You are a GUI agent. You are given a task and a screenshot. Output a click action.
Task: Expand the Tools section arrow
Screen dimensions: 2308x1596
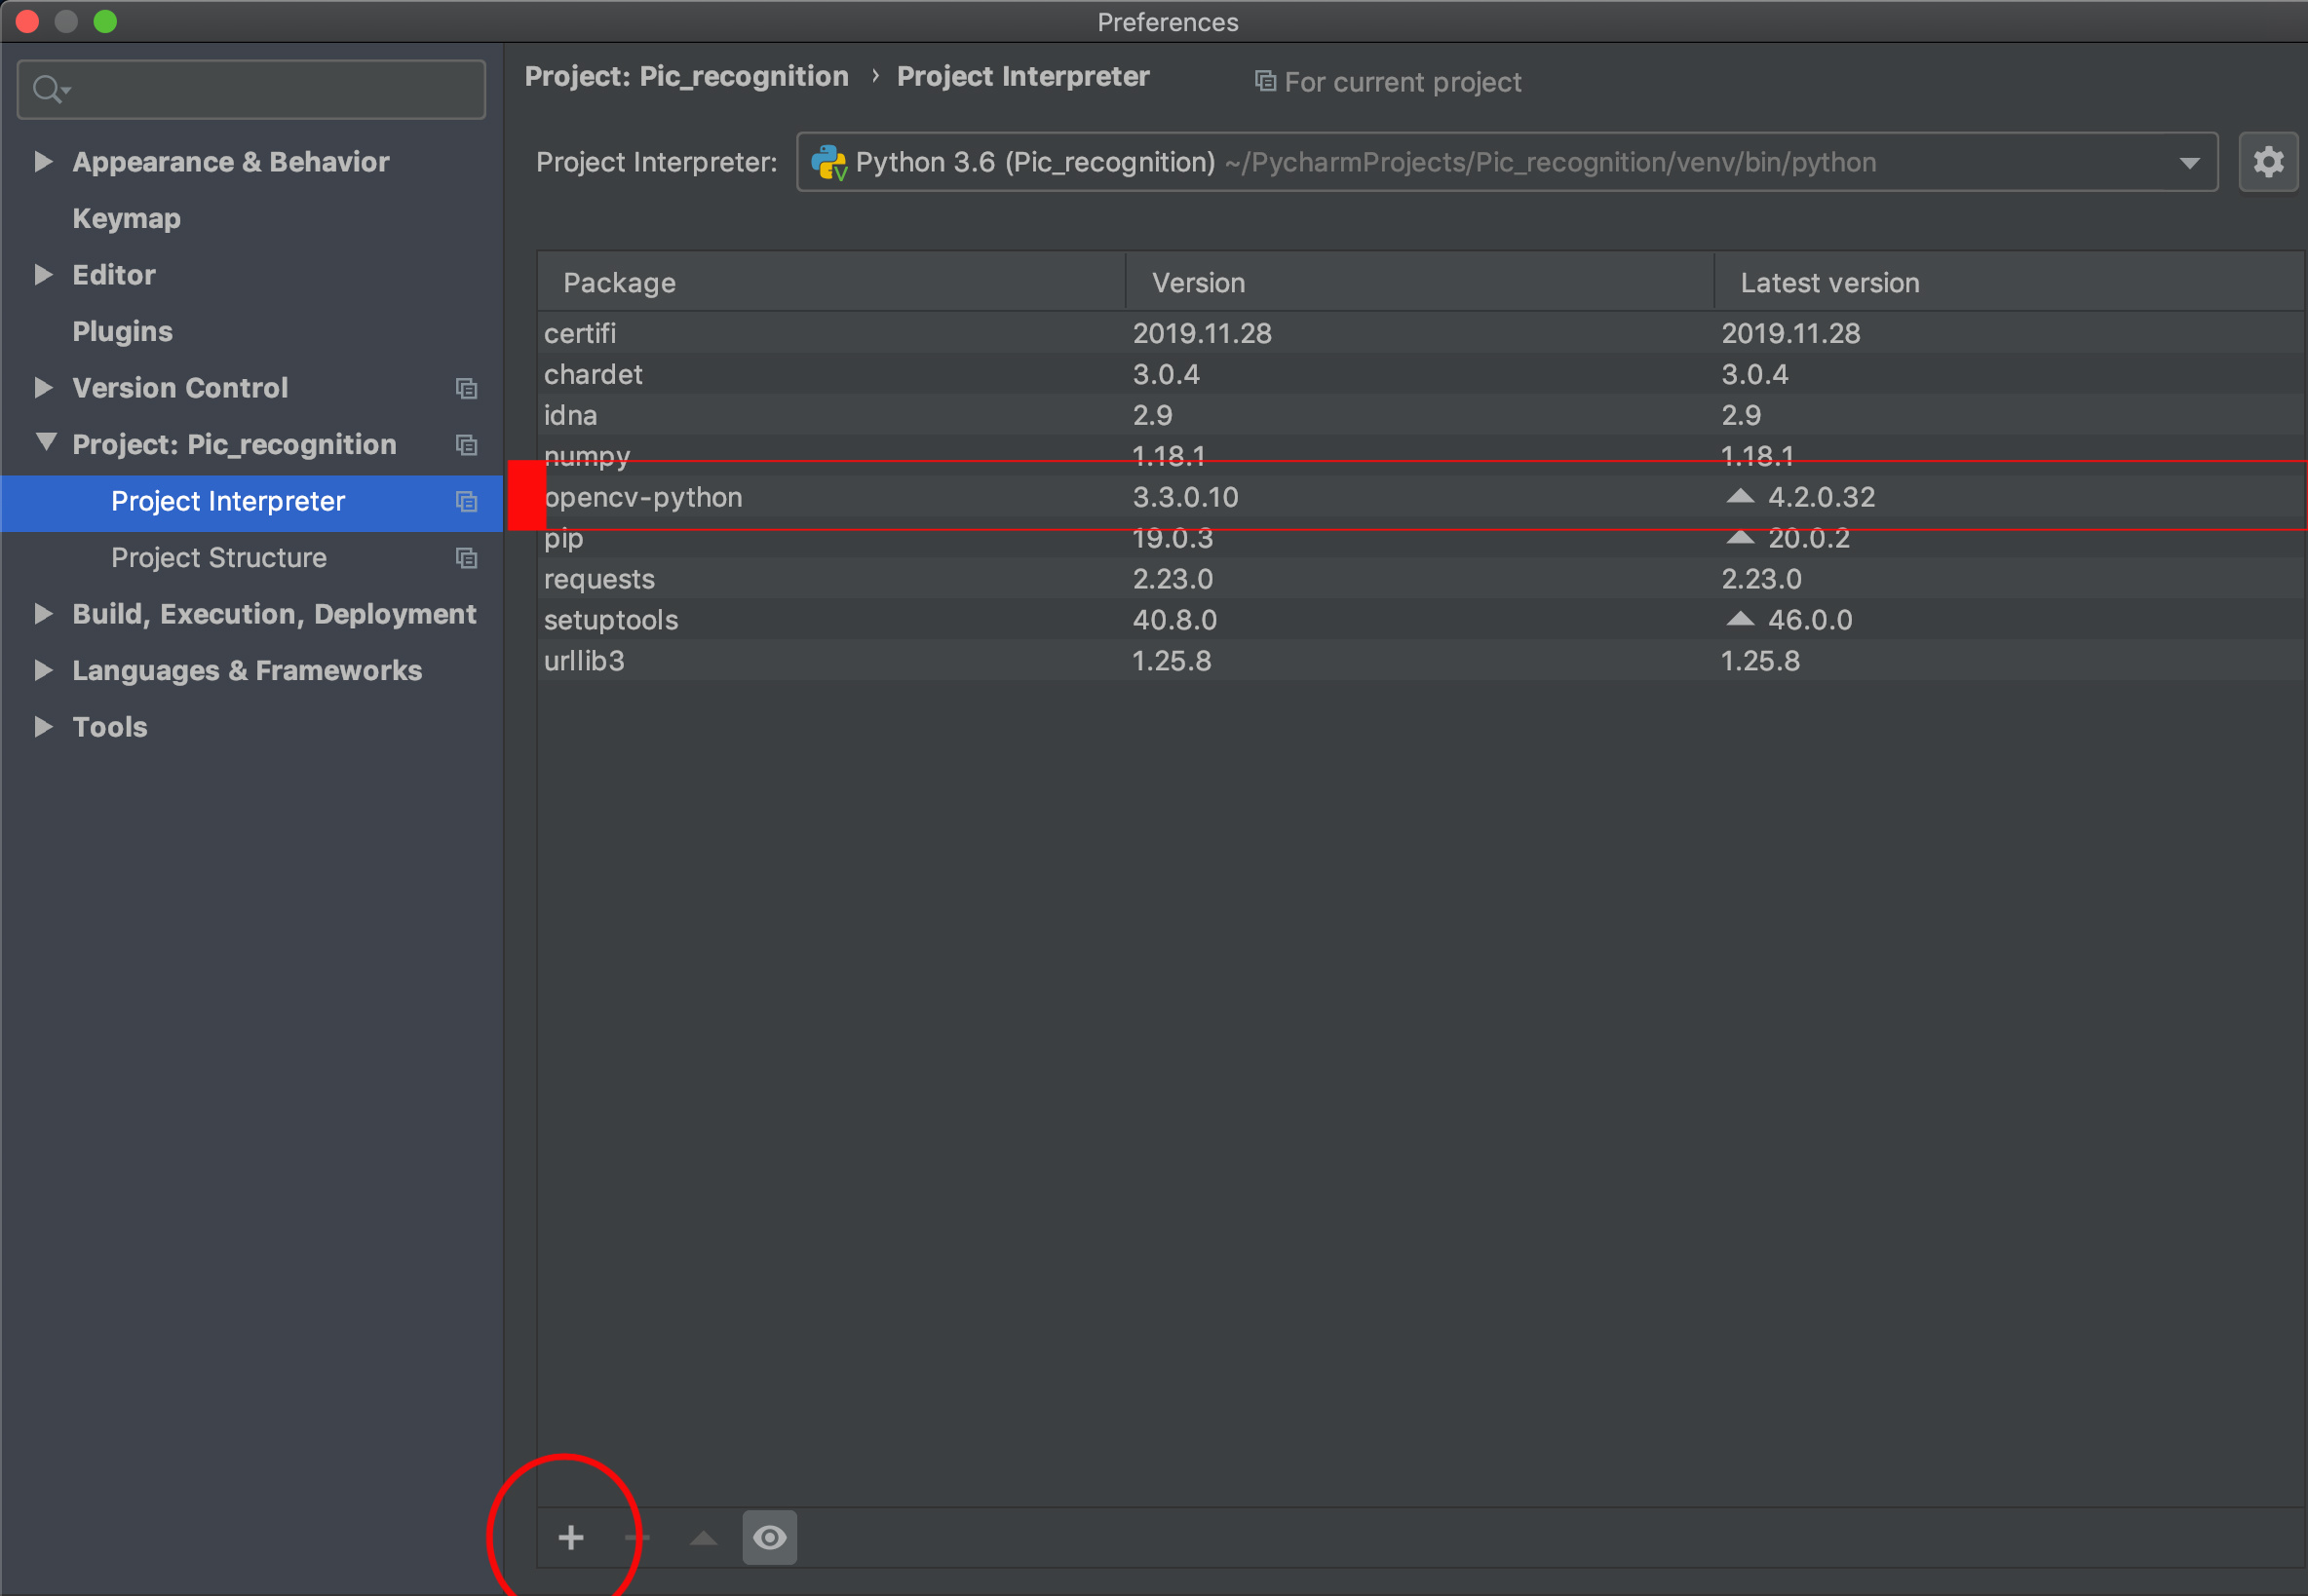pyautogui.click(x=43, y=726)
